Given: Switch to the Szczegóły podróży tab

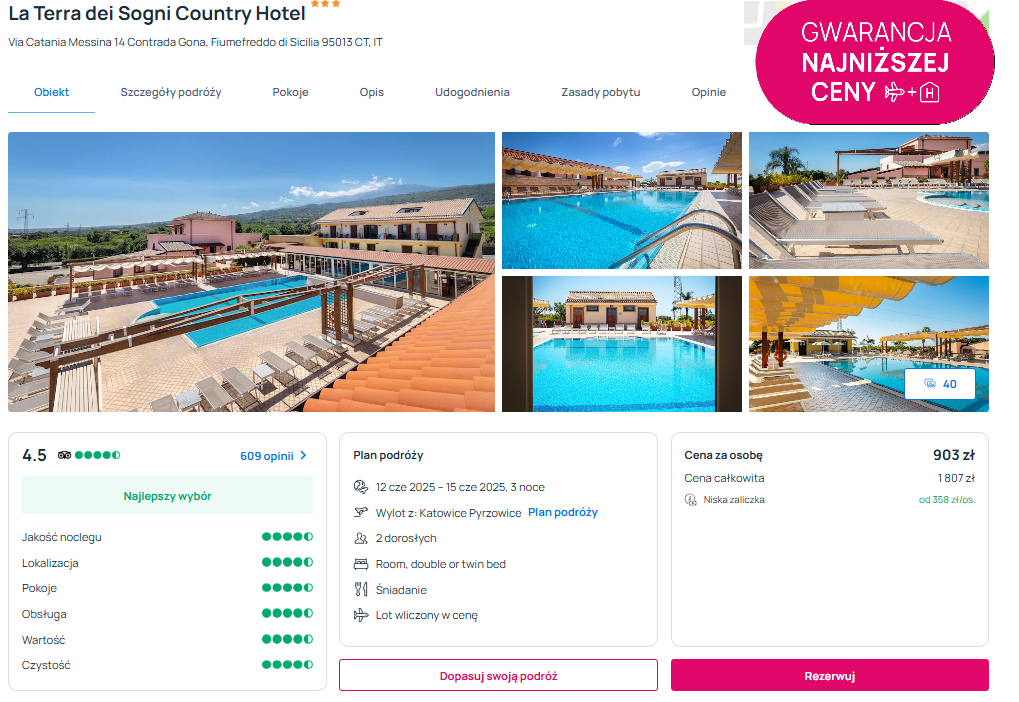Looking at the screenshot, I should pyautogui.click(x=171, y=92).
